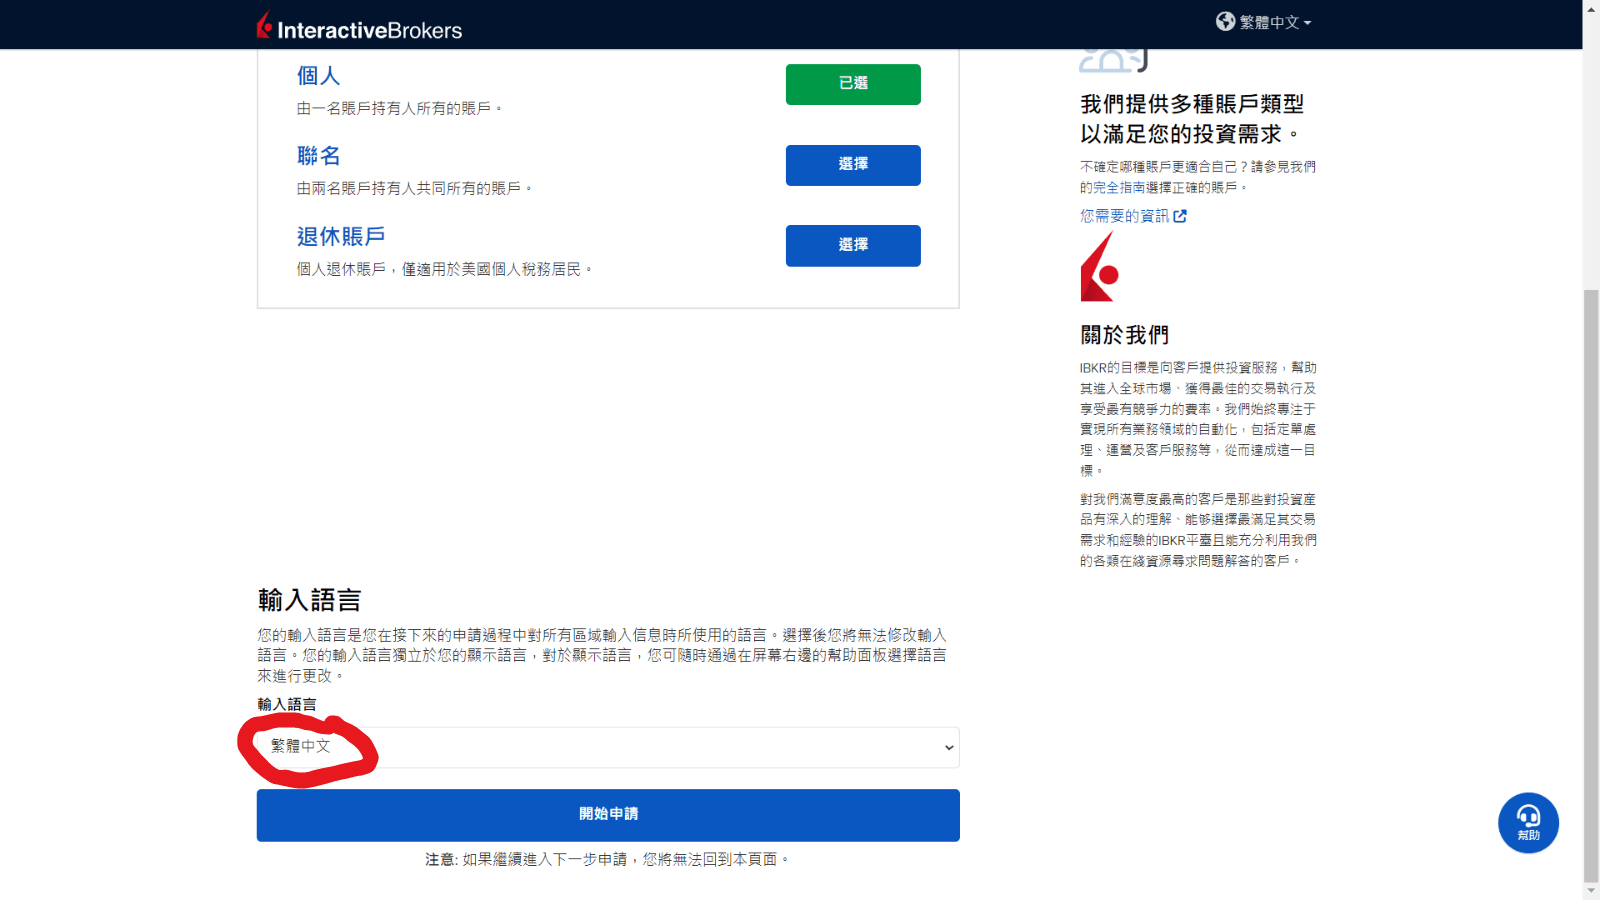1600x900 pixels.
Task: Open the 幫助 help chat bubble
Action: coord(1528,822)
